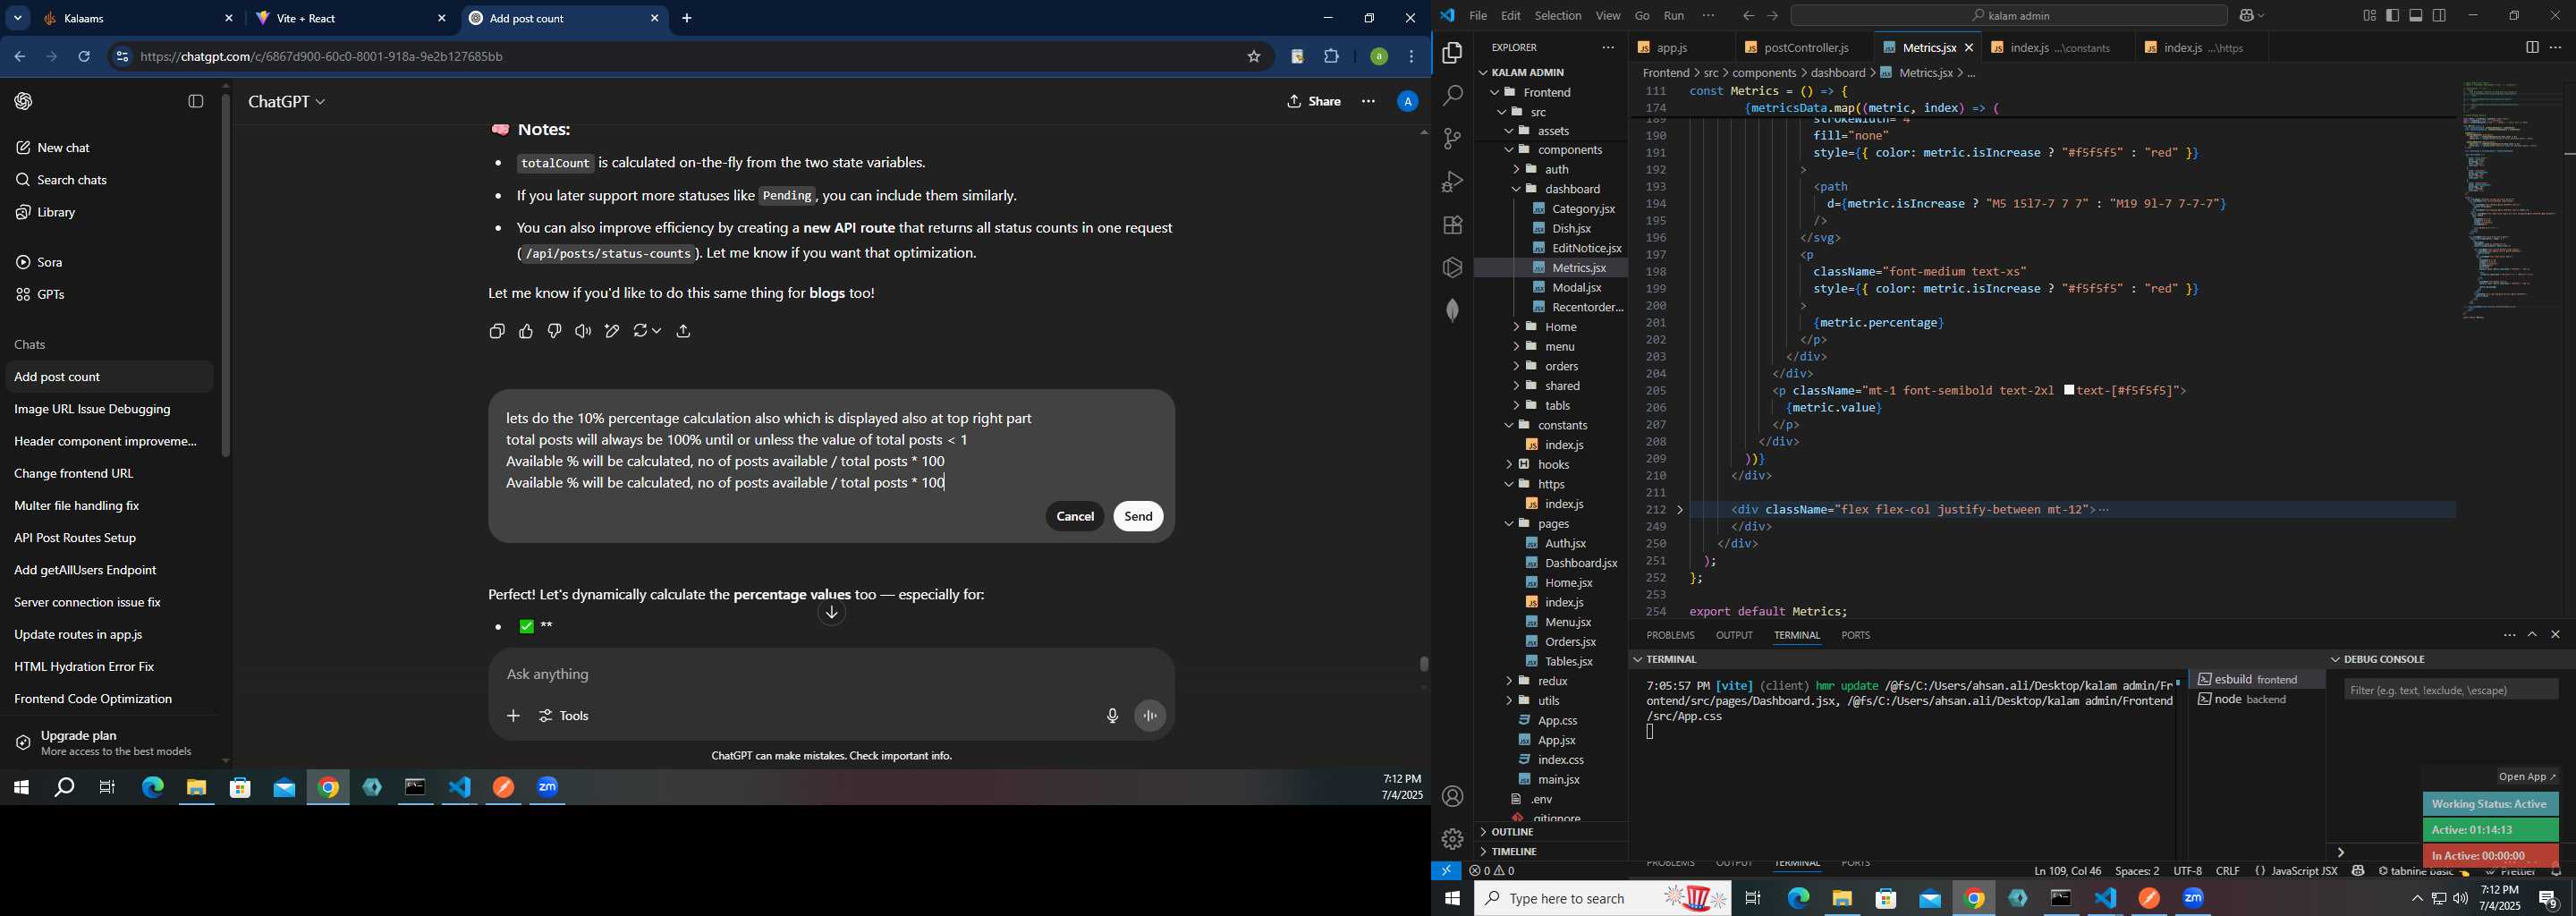Viewport: 2576px width, 916px height.
Task: Click the editor minimap preview
Action: coord(2511,200)
